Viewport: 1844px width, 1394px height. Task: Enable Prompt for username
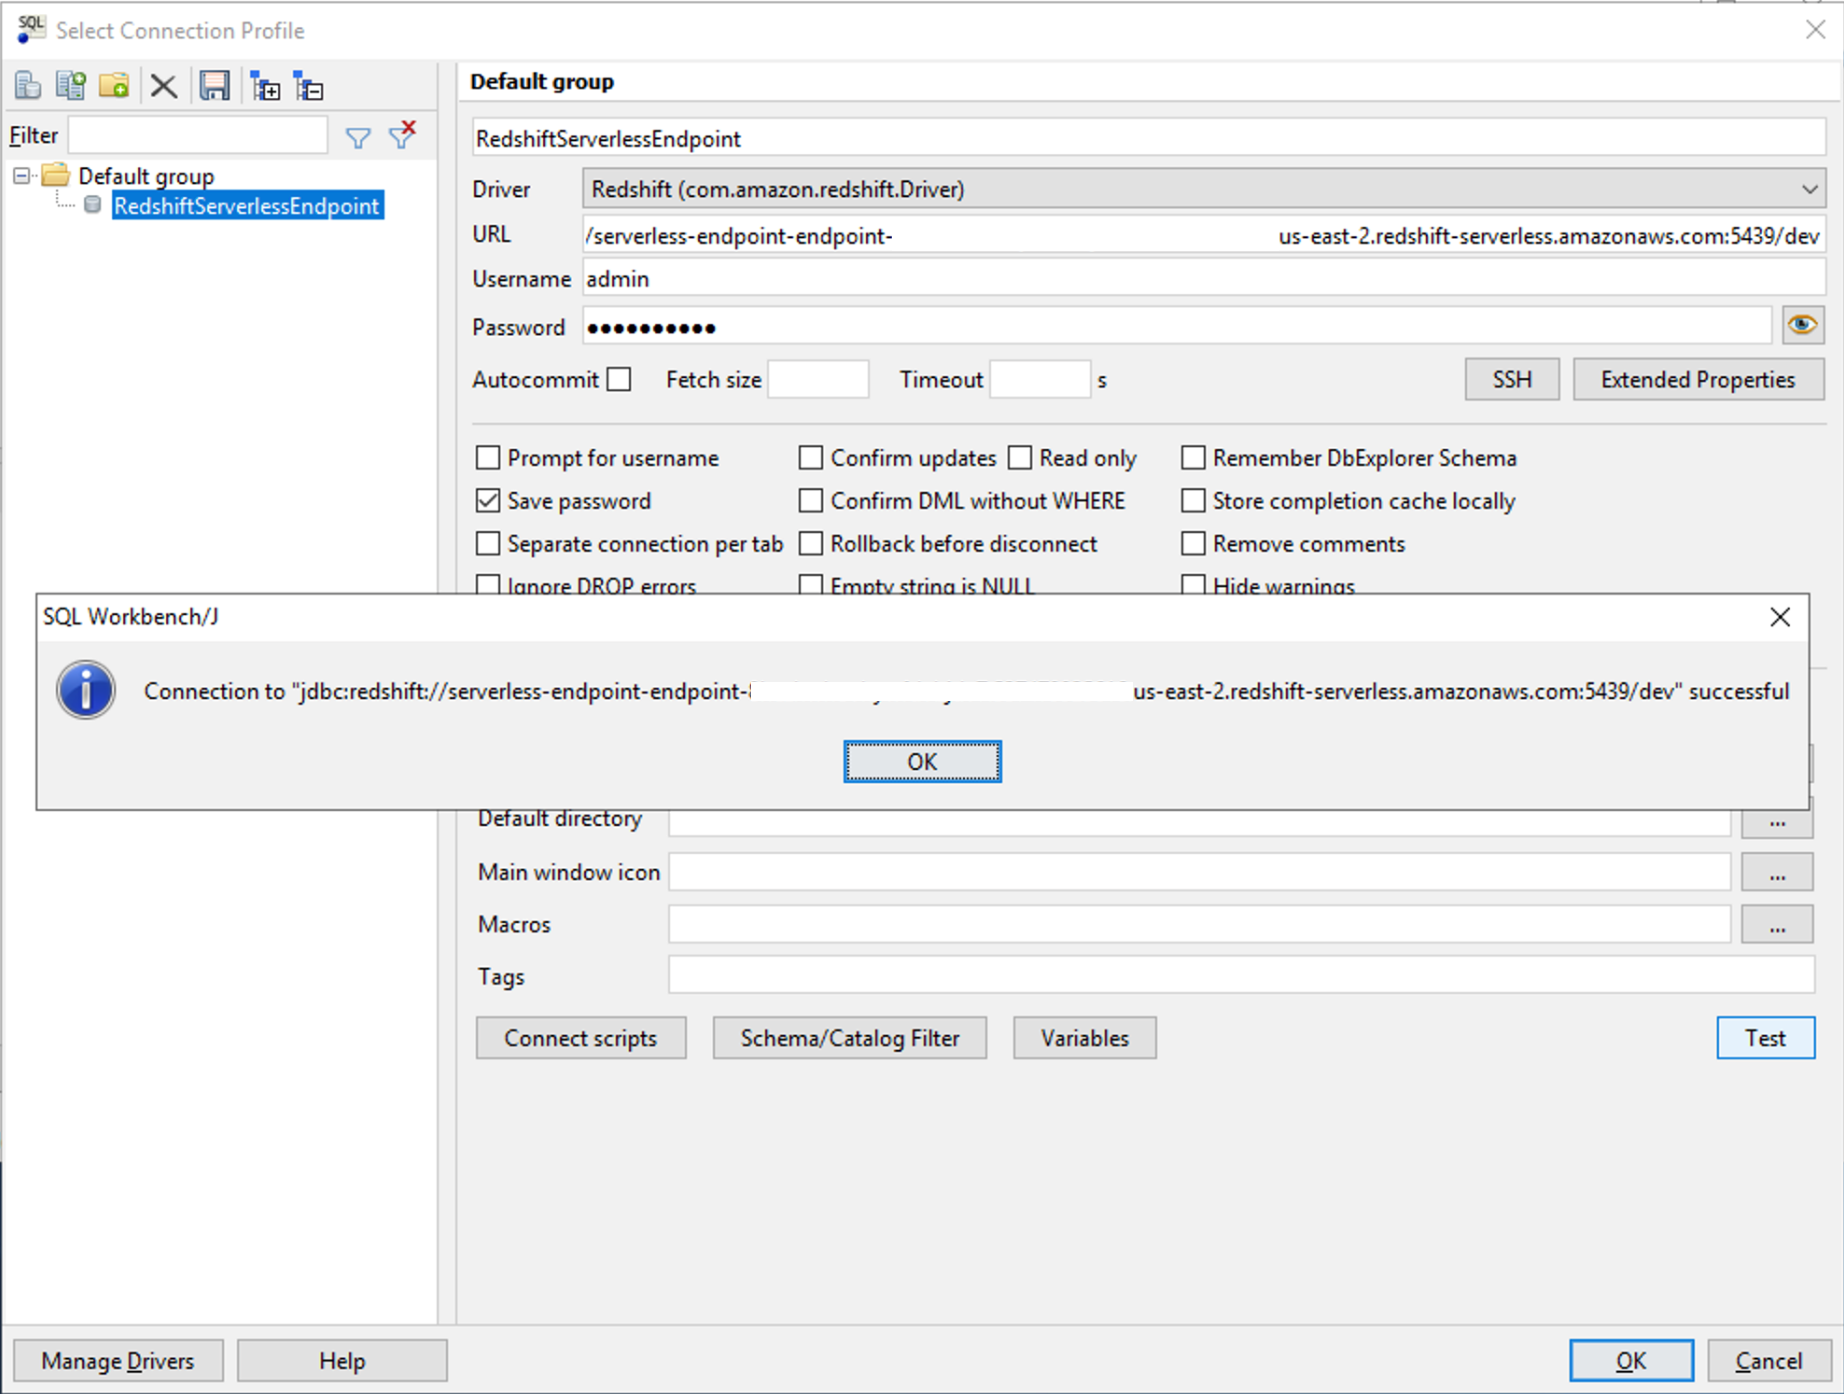488,458
